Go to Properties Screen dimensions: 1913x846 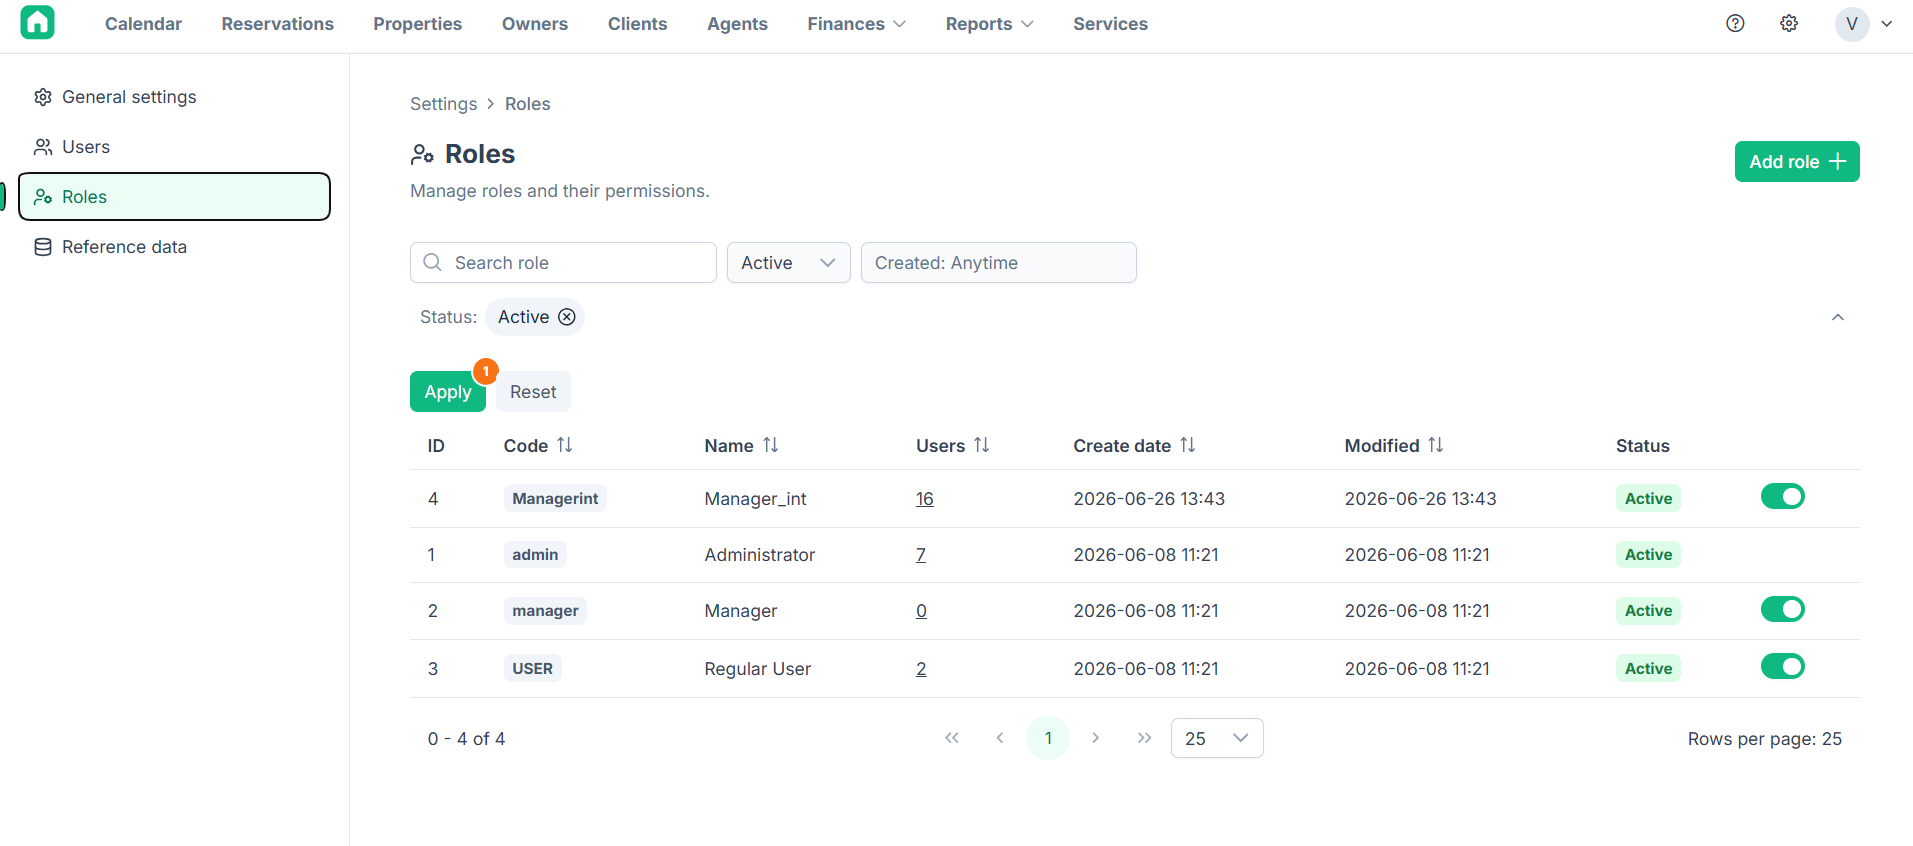pos(417,24)
